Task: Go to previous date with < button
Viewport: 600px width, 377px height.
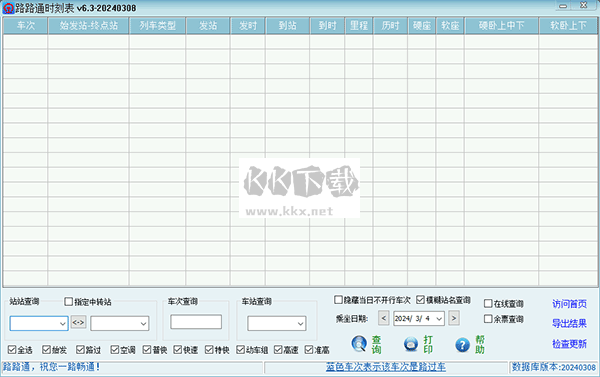Action: (x=384, y=318)
